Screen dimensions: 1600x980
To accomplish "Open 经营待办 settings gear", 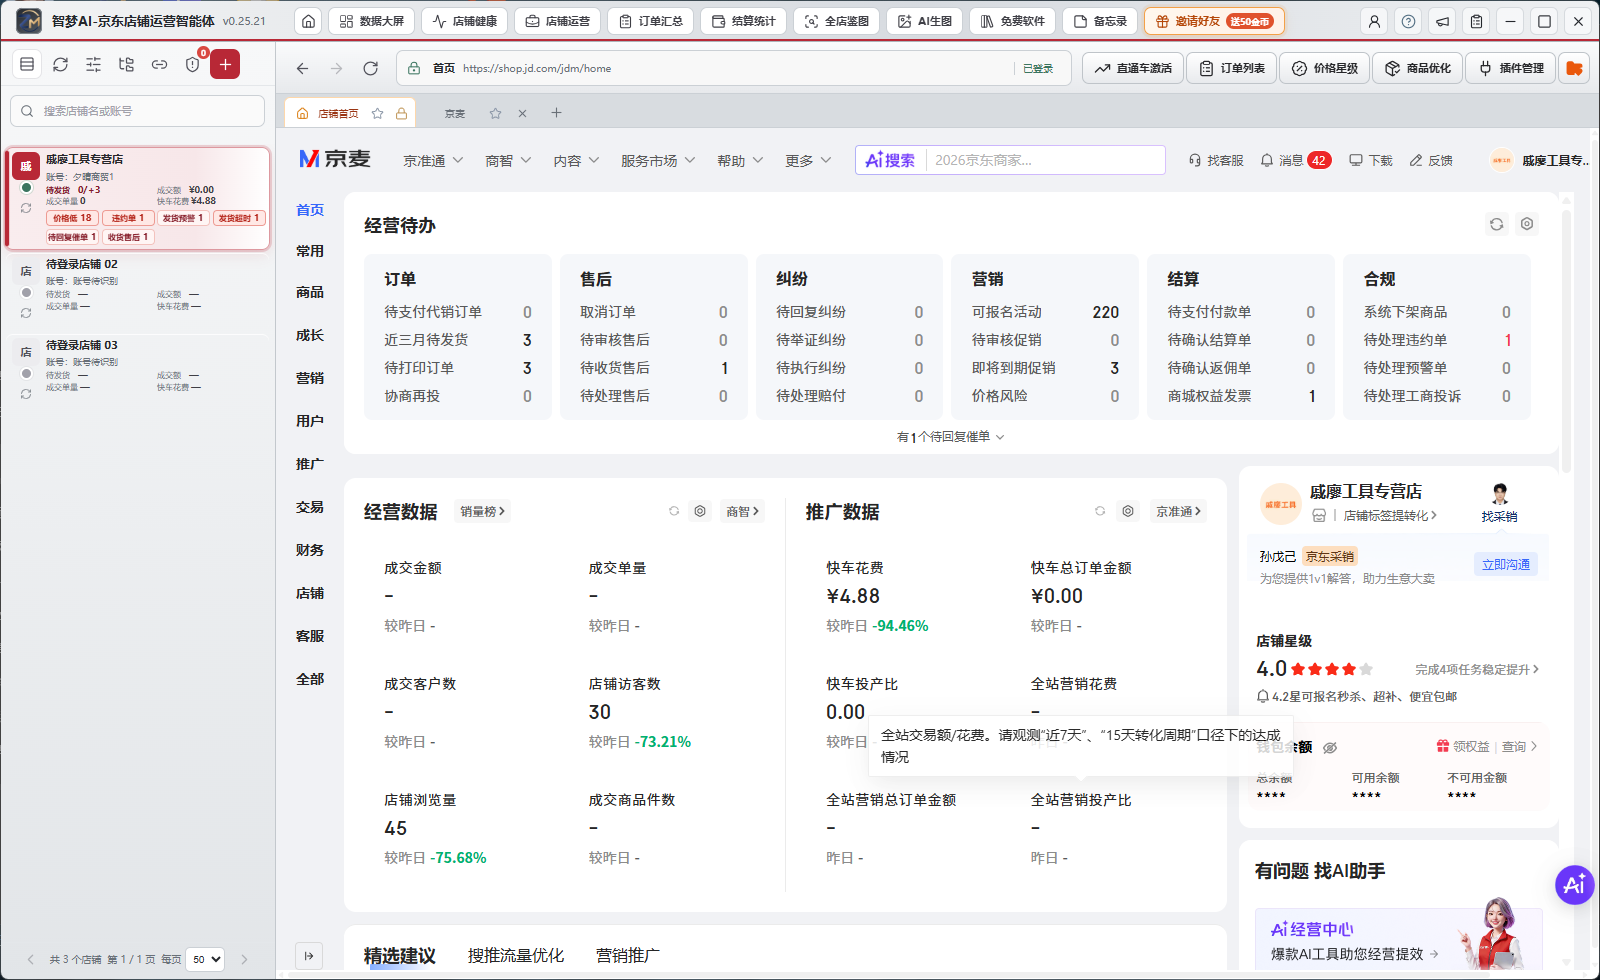I will click(x=1527, y=224).
